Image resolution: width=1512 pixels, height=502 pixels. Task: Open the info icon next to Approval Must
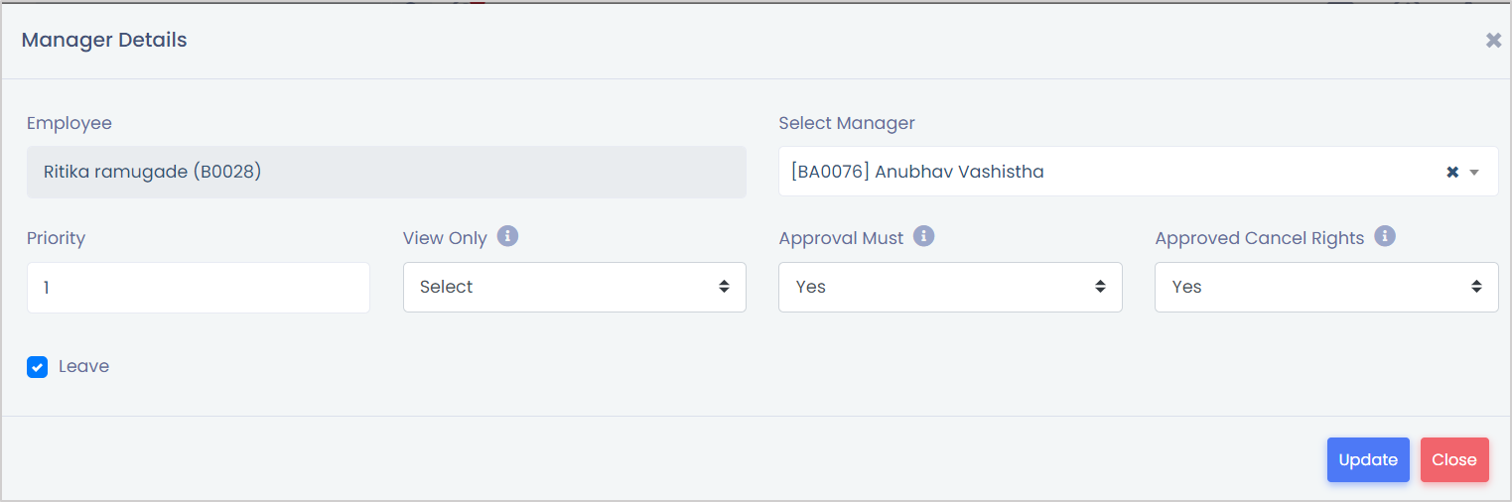[x=924, y=237]
